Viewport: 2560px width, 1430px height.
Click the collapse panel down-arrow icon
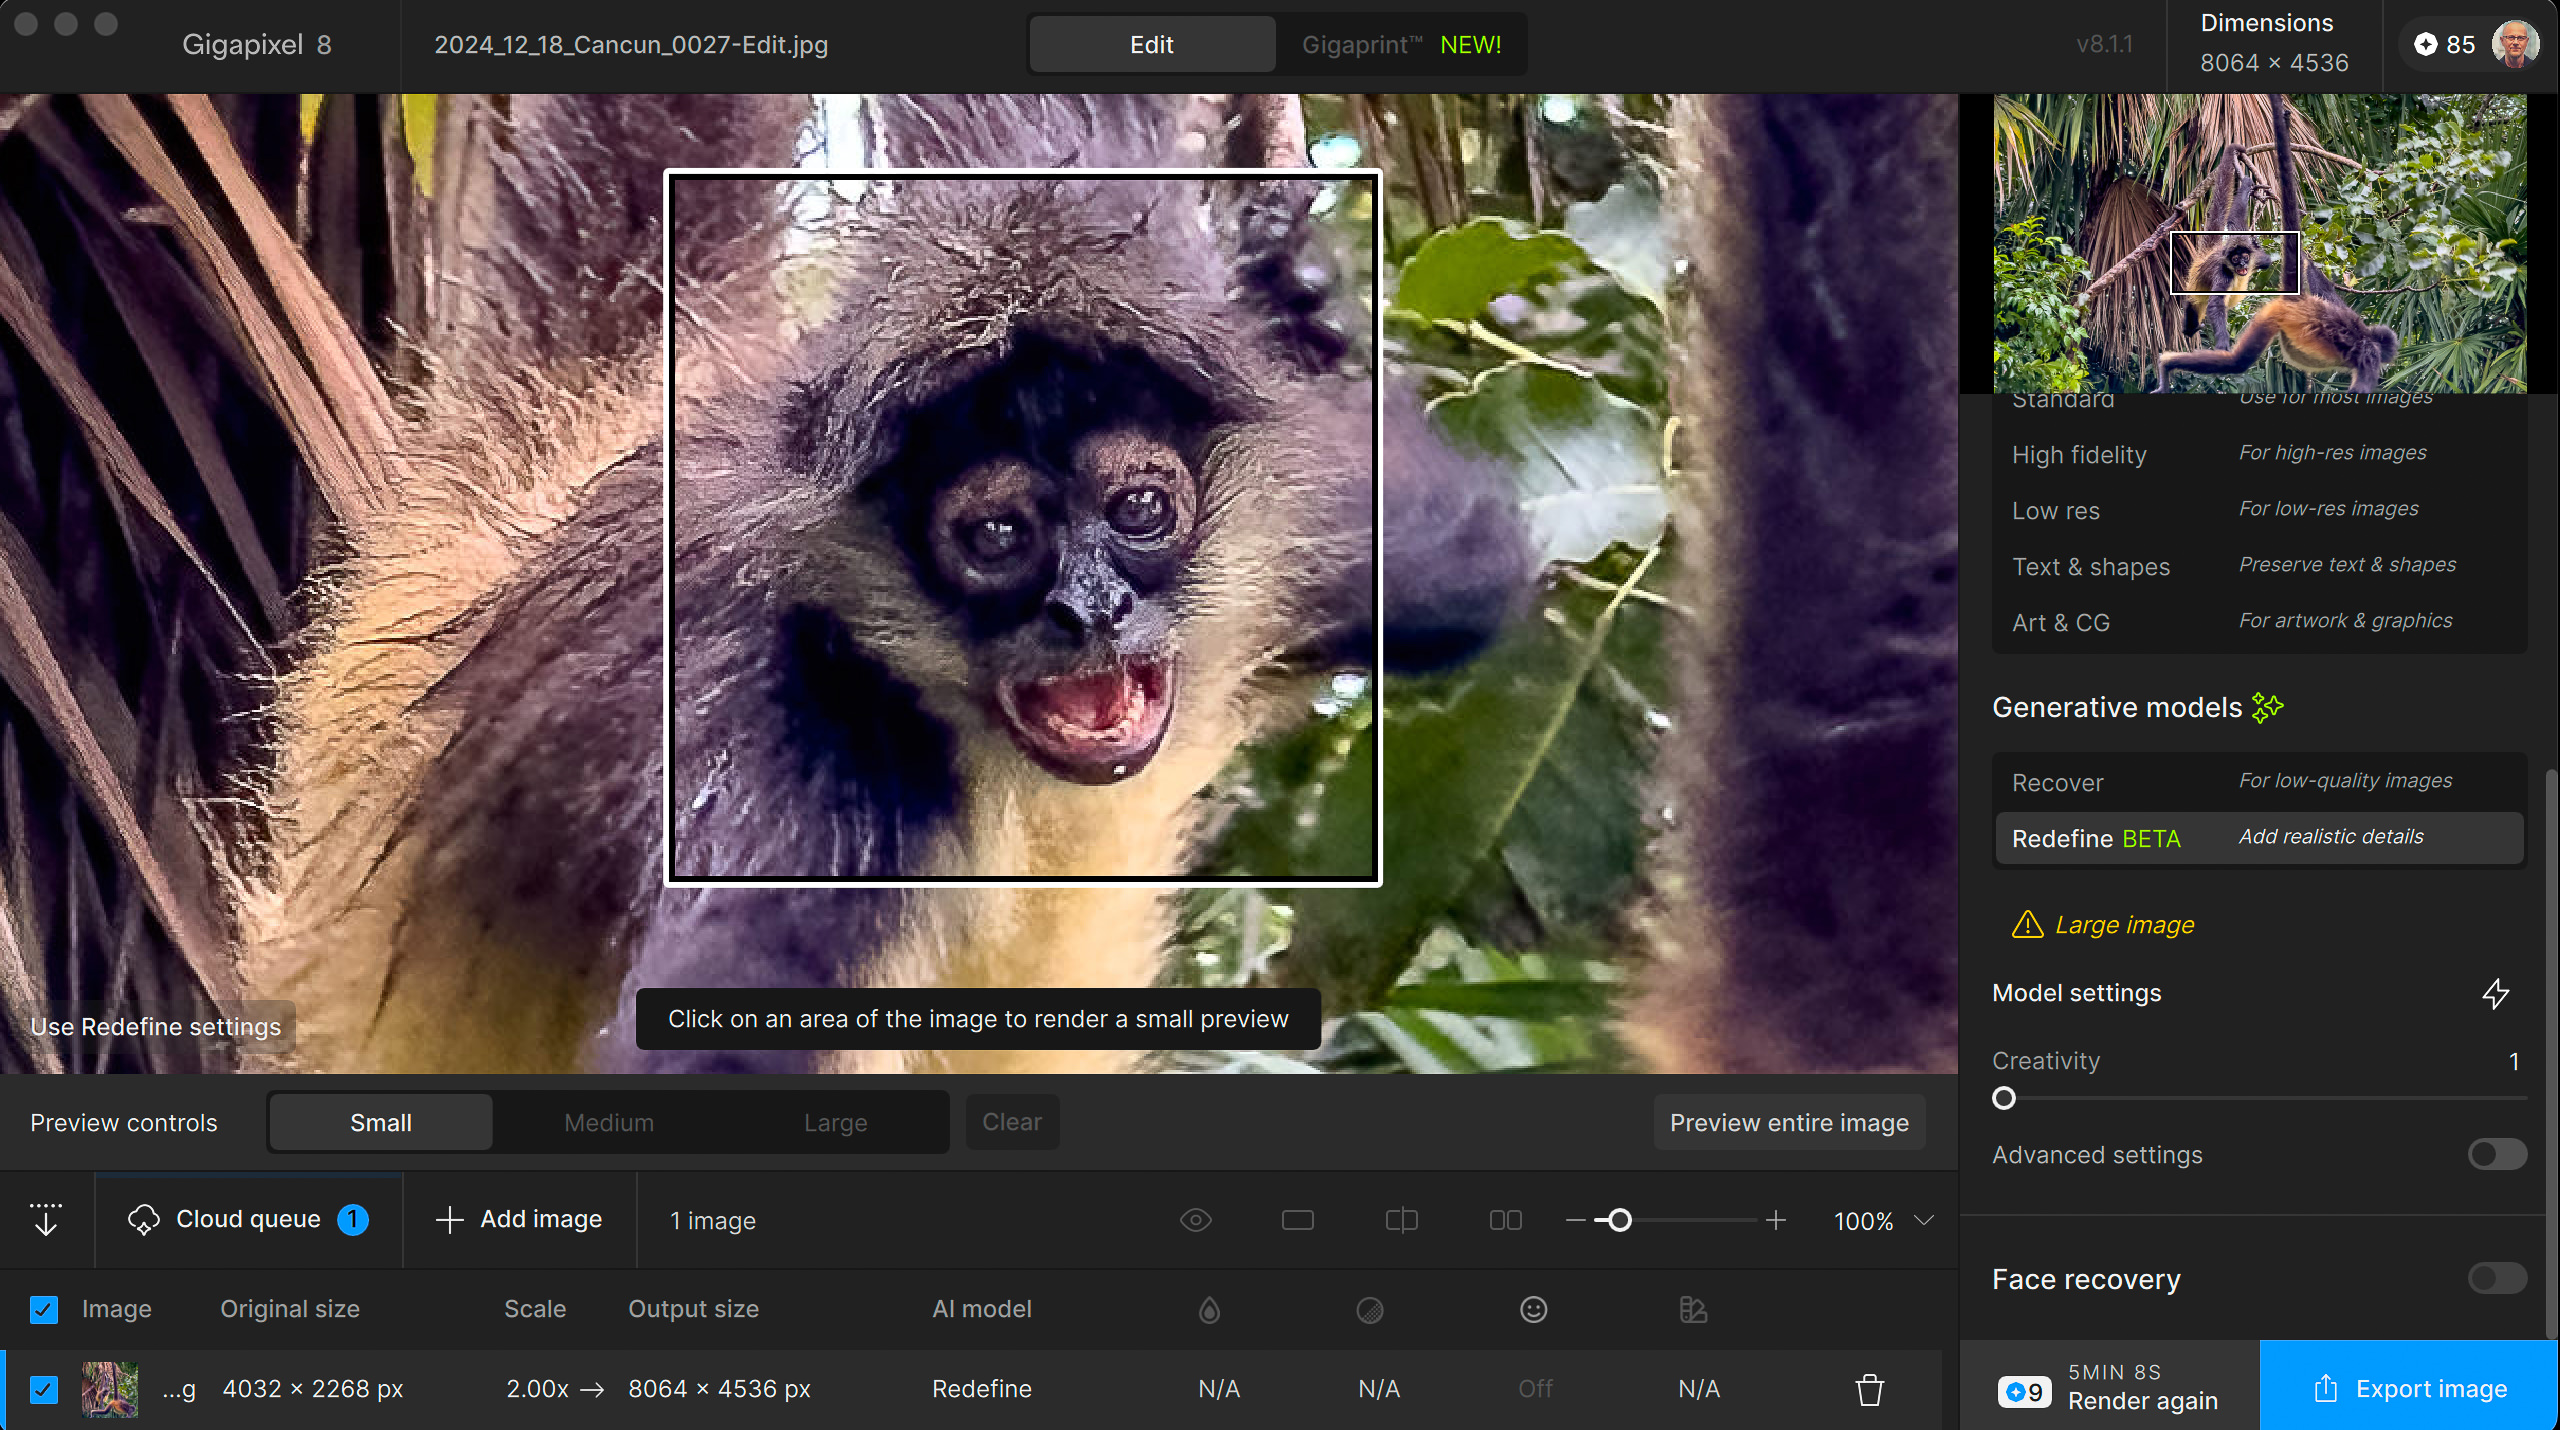46,1219
